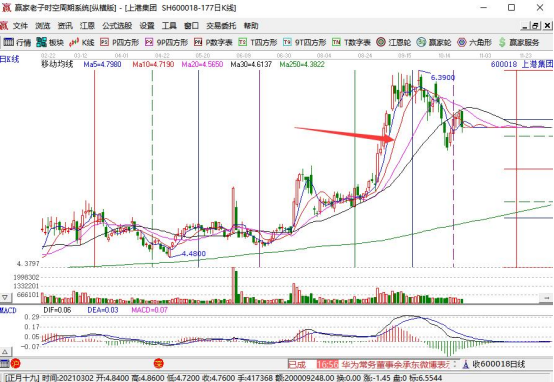
Task: Click the grid icon left of 沪 icon
Action: click(5, 363)
